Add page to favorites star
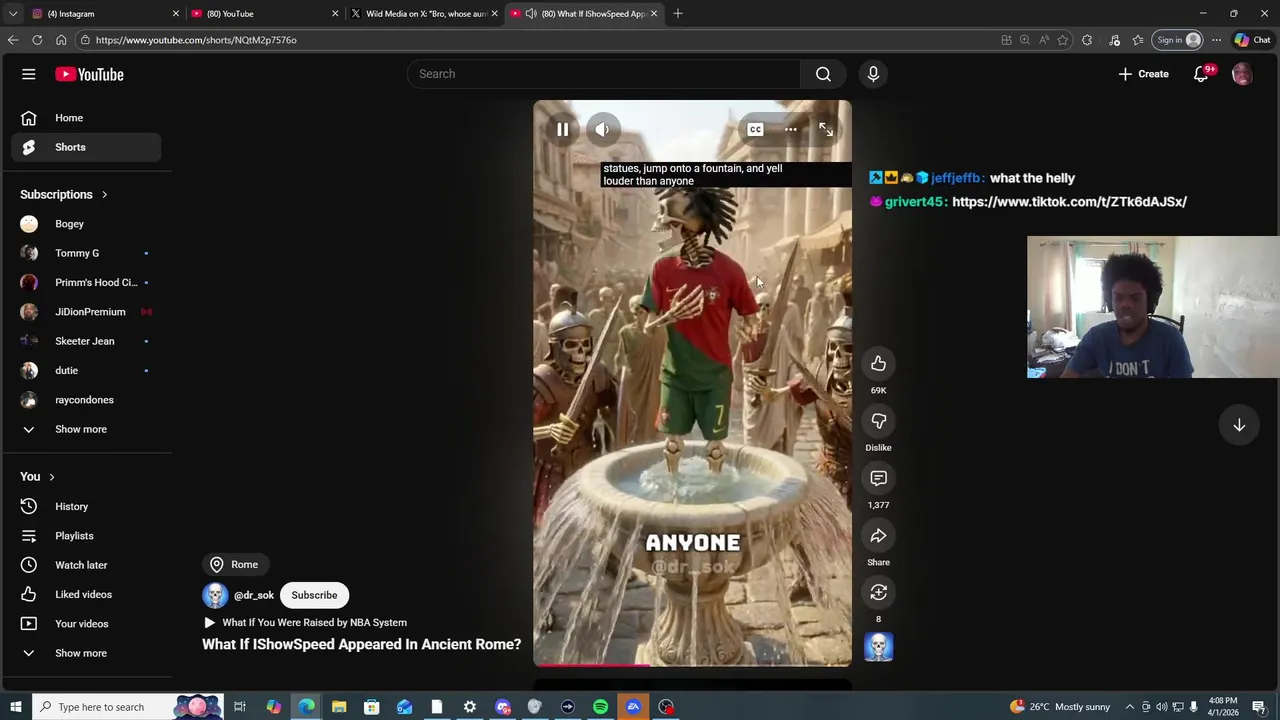This screenshot has width=1280, height=720. click(1063, 40)
